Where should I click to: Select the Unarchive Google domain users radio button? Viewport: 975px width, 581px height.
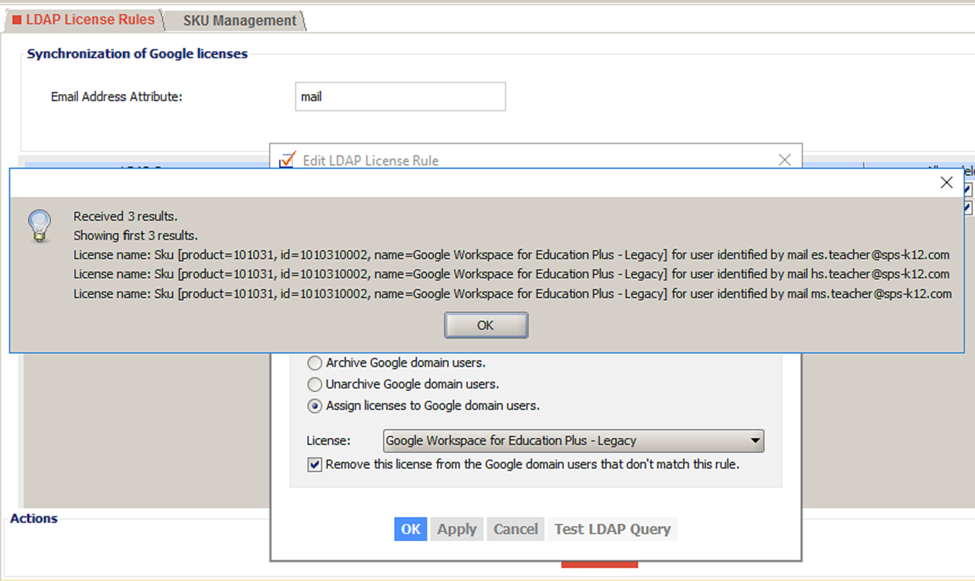click(315, 384)
